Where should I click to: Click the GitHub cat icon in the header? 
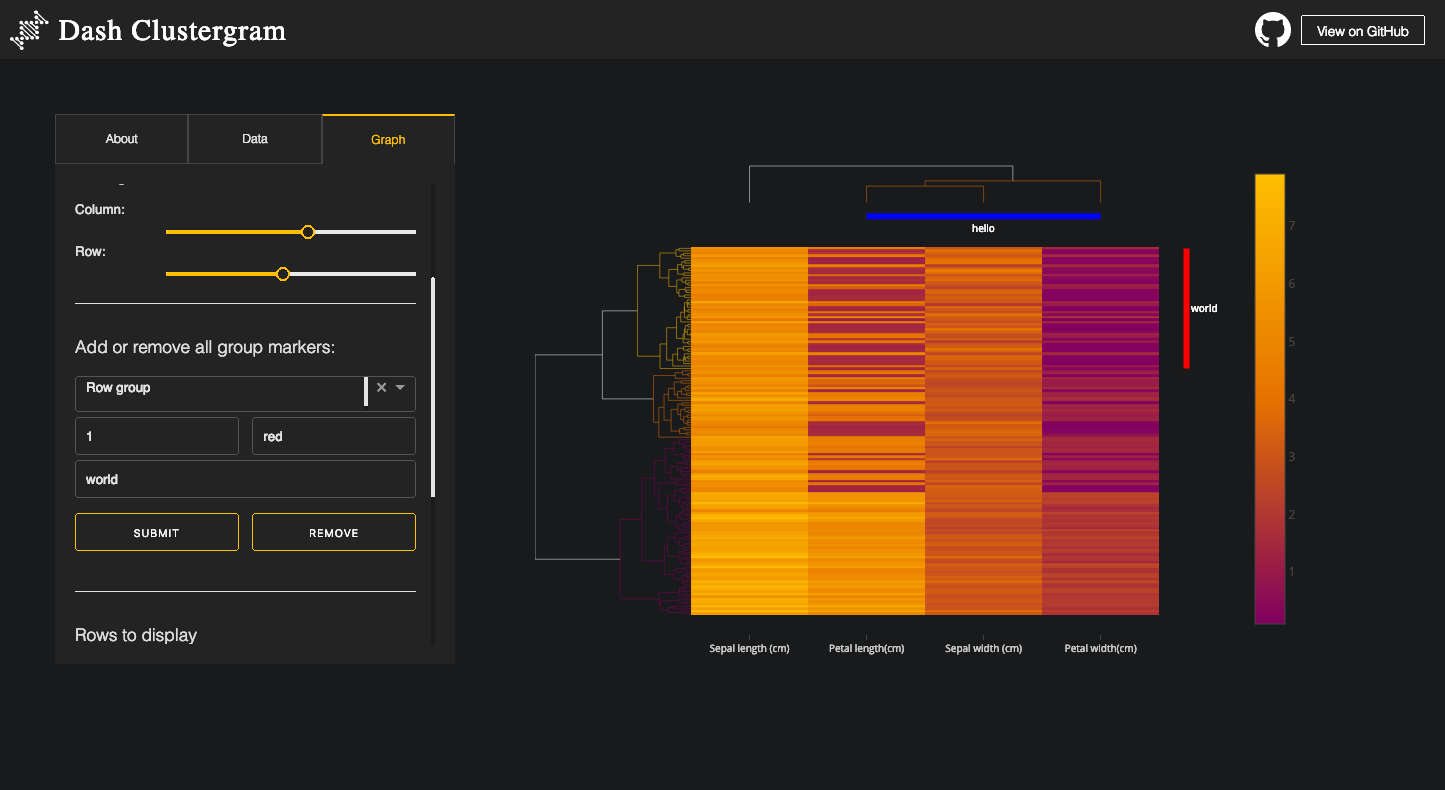1272,29
